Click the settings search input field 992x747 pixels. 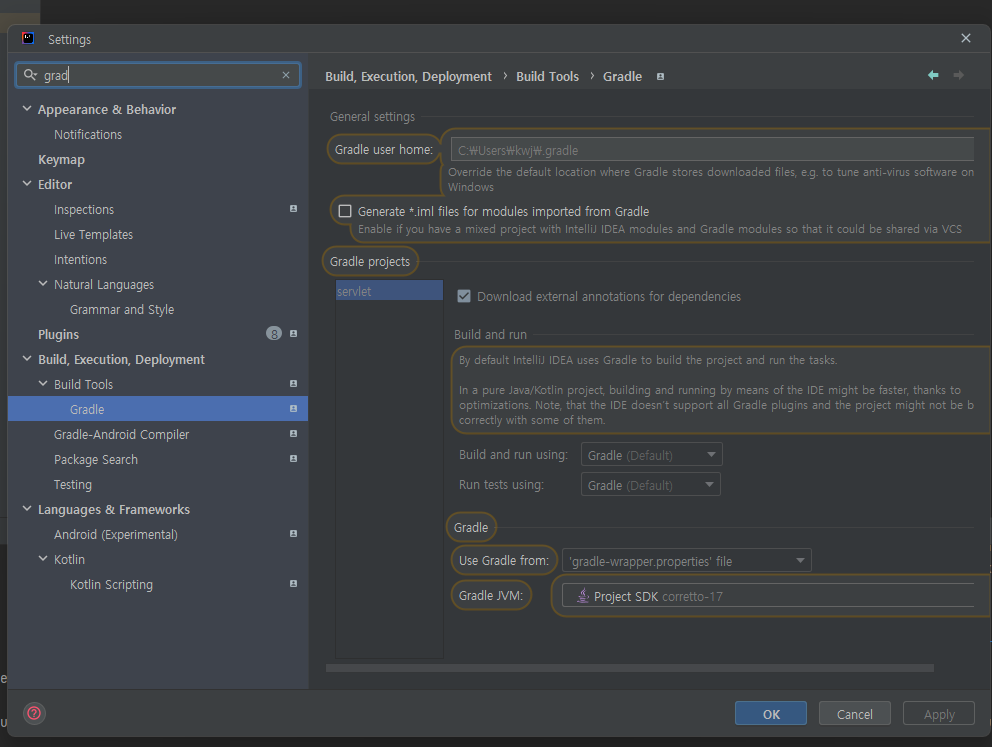(x=158, y=75)
